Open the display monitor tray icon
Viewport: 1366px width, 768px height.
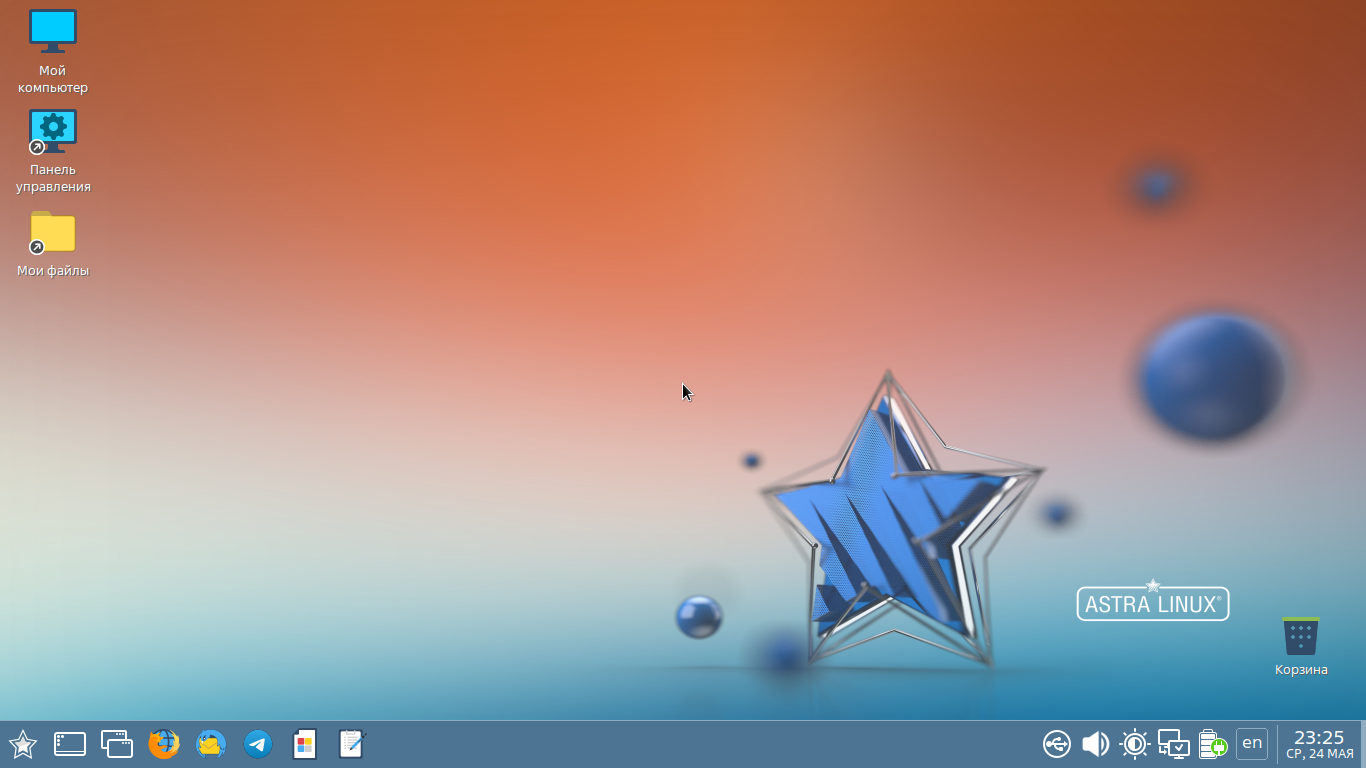tap(1175, 744)
